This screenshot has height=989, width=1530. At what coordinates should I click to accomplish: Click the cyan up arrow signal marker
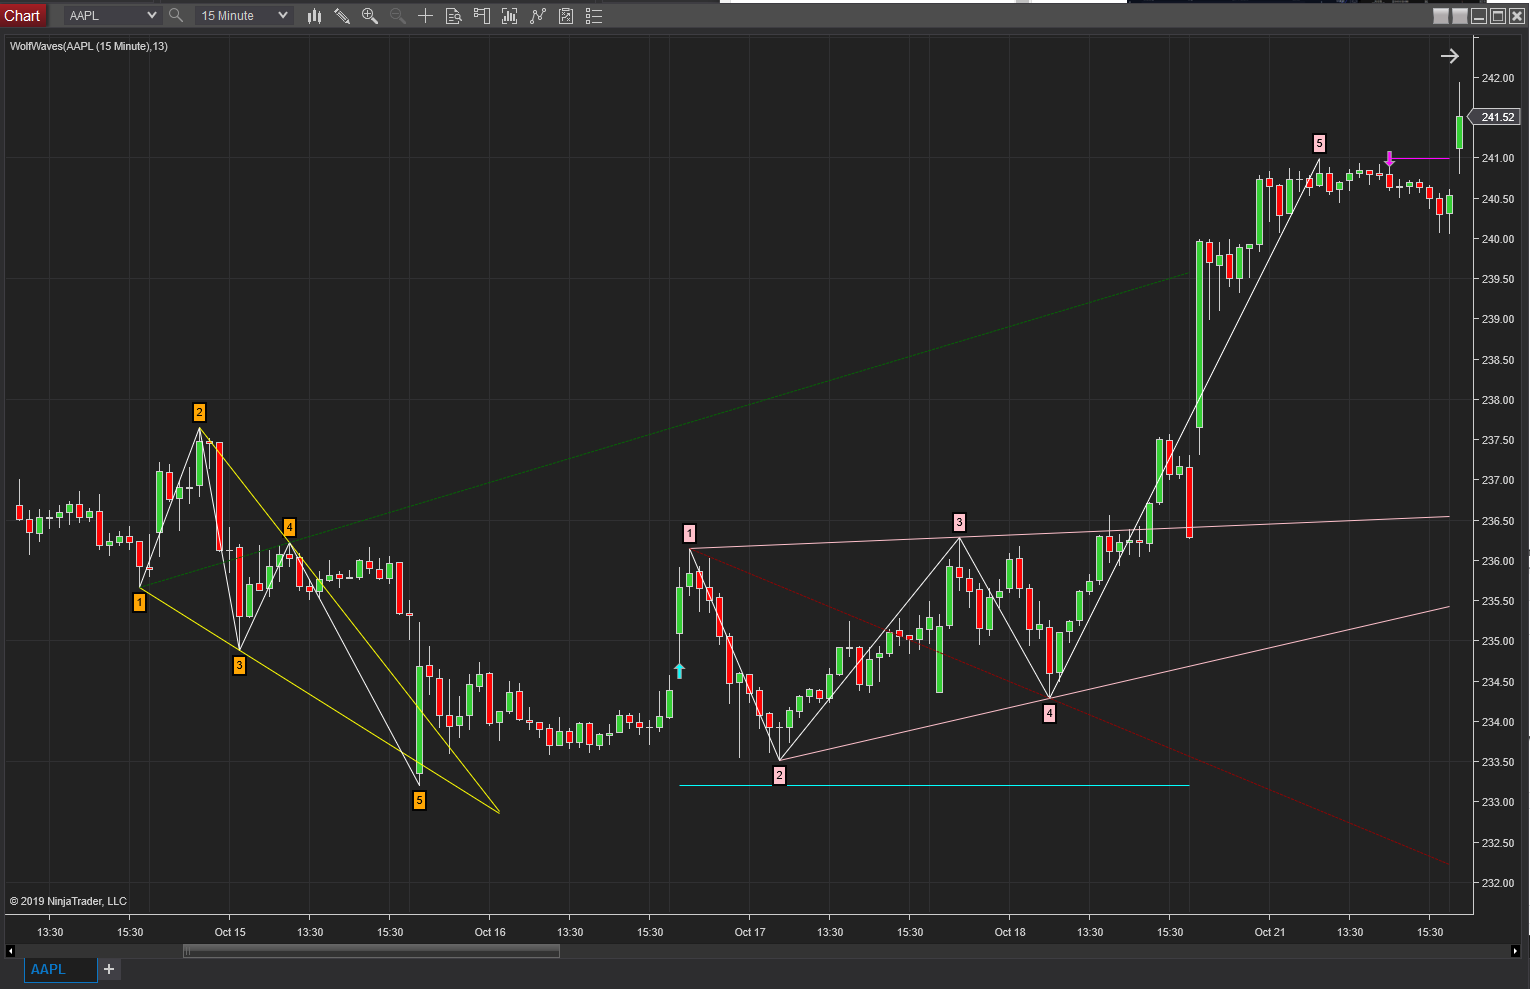pos(679,671)
